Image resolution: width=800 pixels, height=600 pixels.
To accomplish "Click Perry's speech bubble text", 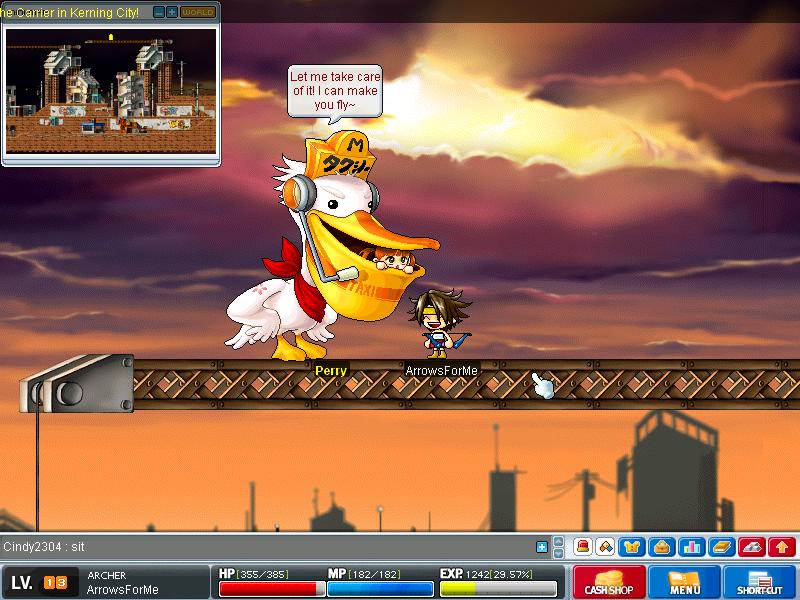I will [x=335, y=91].
